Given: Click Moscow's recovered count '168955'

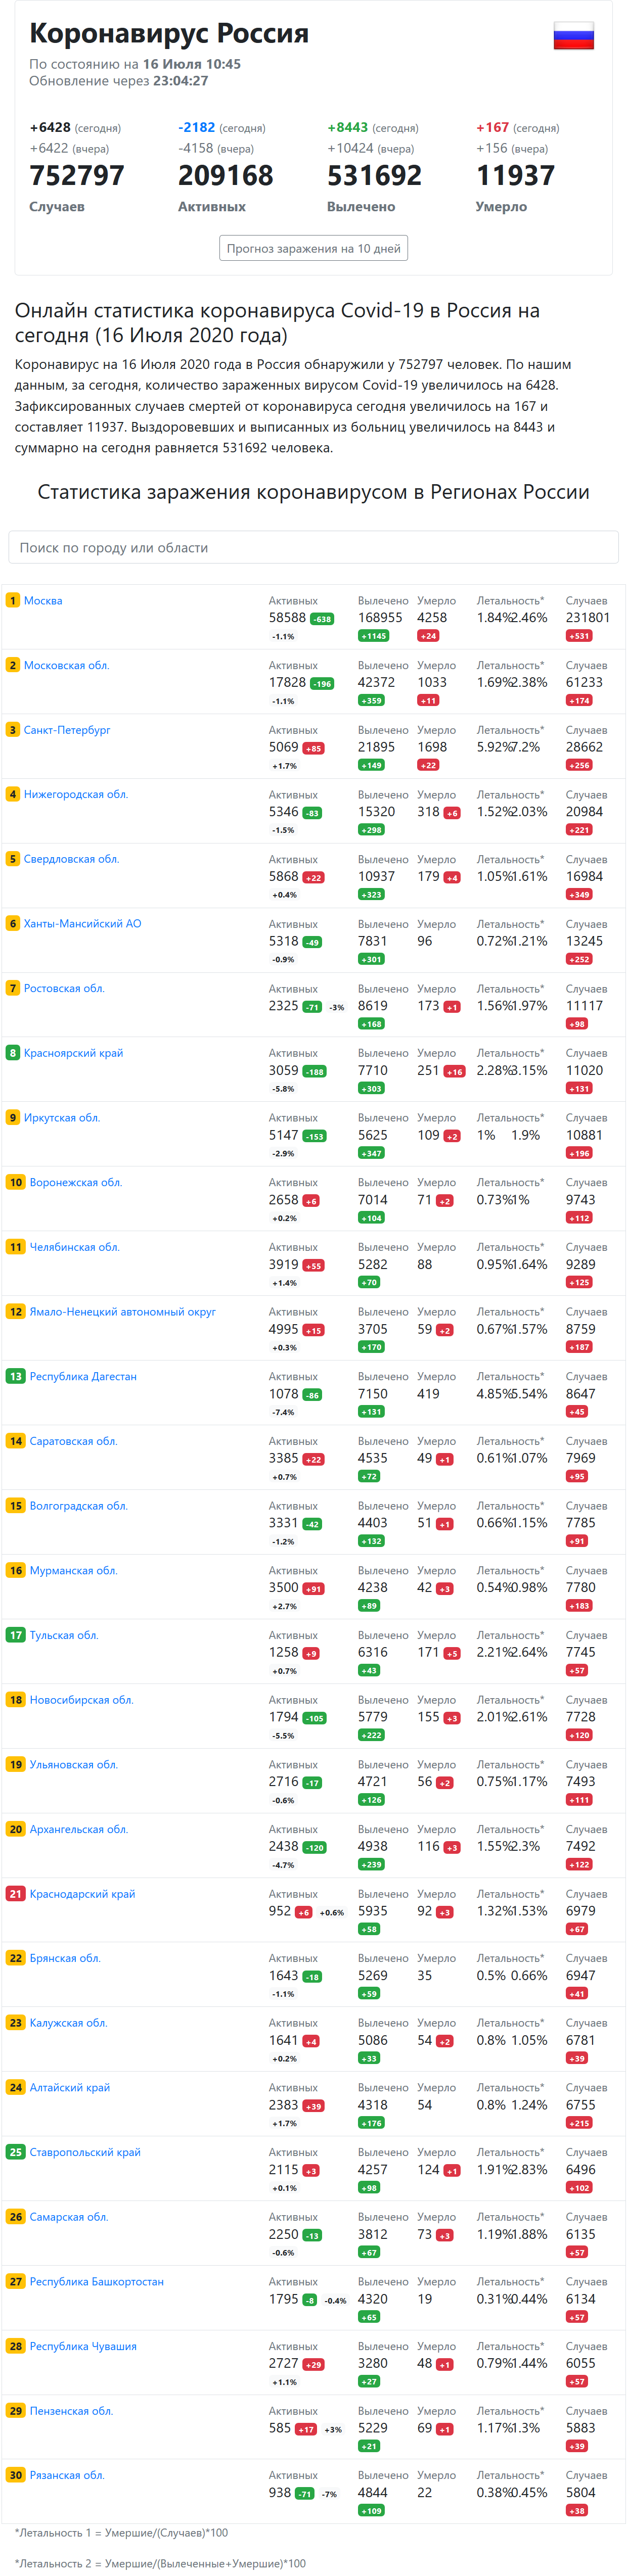Looking at the screenshot, I should 380,618.
